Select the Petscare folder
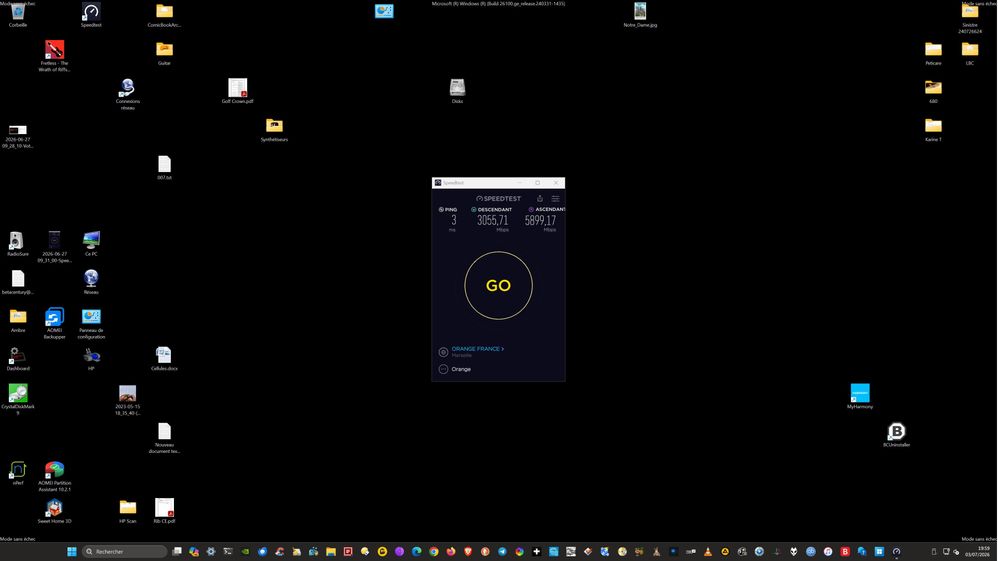 click(933, 53)
